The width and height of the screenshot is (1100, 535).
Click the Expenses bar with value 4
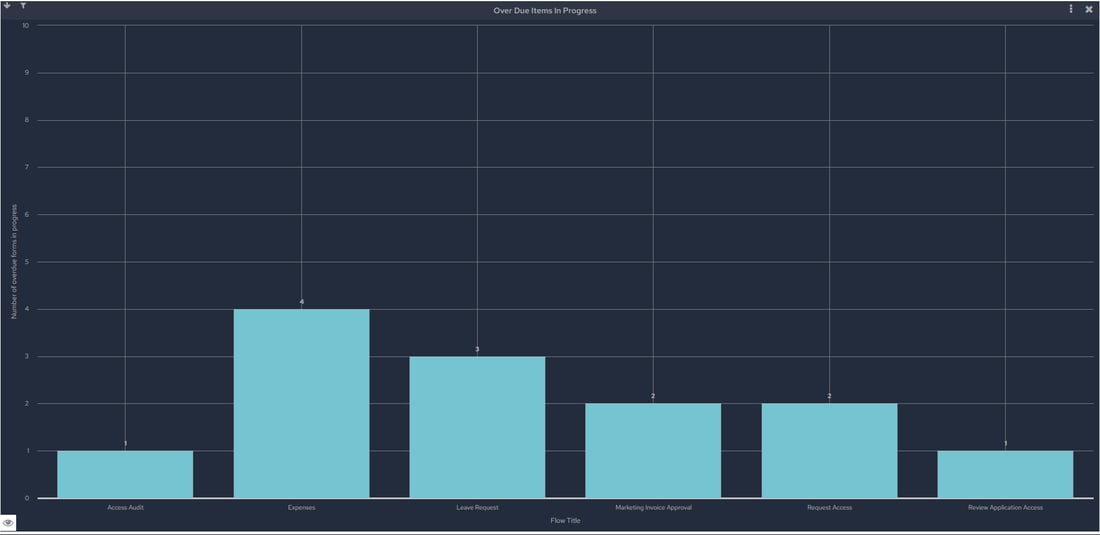pos(301,403)
